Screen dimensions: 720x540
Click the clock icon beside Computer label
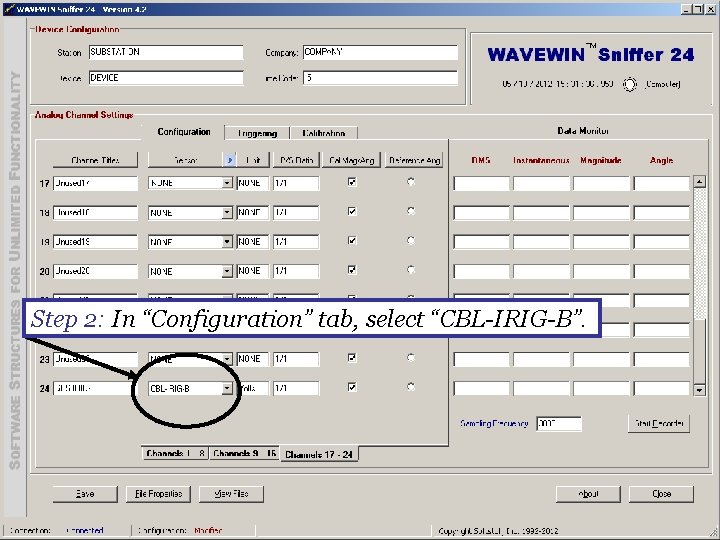coord(630,84)
